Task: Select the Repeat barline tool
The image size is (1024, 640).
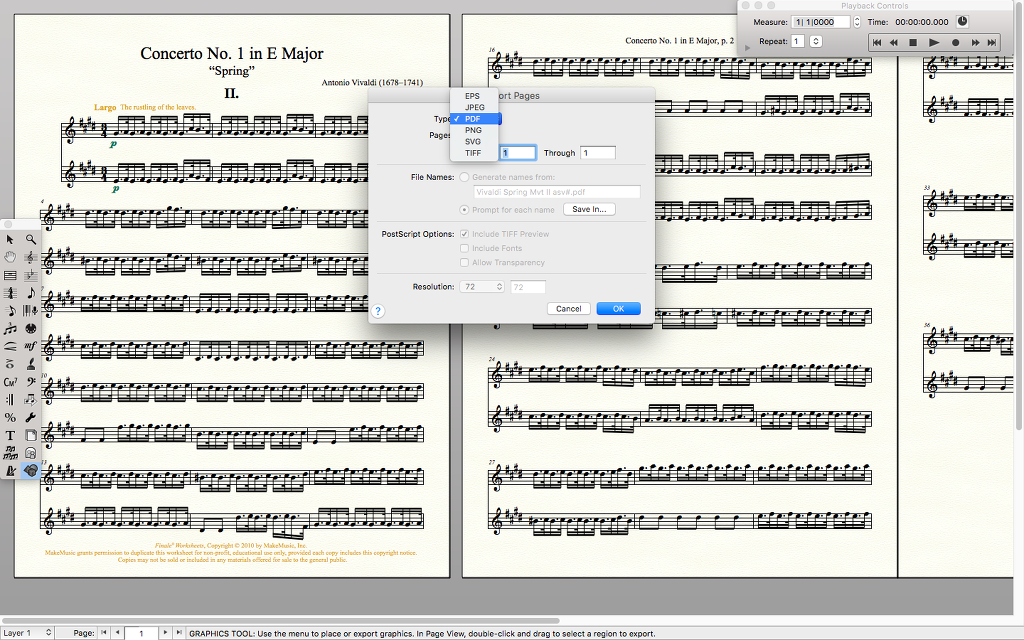Action: pyautogui.click(x=10, y=399)
